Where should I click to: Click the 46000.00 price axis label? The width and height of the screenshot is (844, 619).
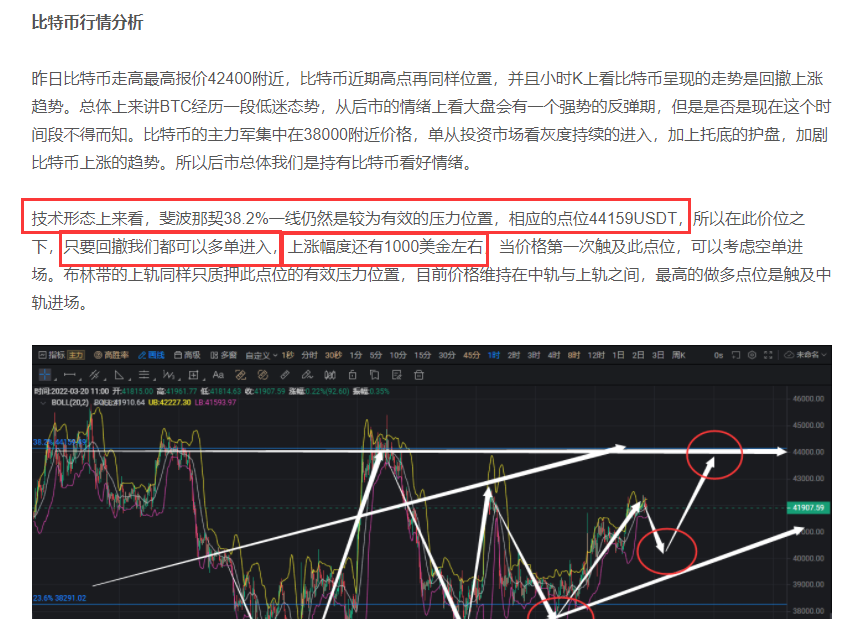pyautogui.click(x=808, y=399)
